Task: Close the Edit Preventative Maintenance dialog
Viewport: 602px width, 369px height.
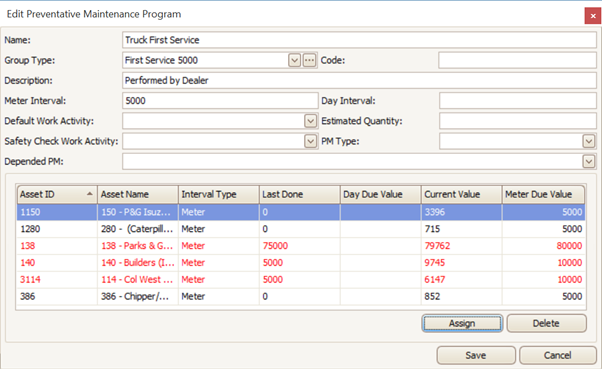Action: click(593, 16)
